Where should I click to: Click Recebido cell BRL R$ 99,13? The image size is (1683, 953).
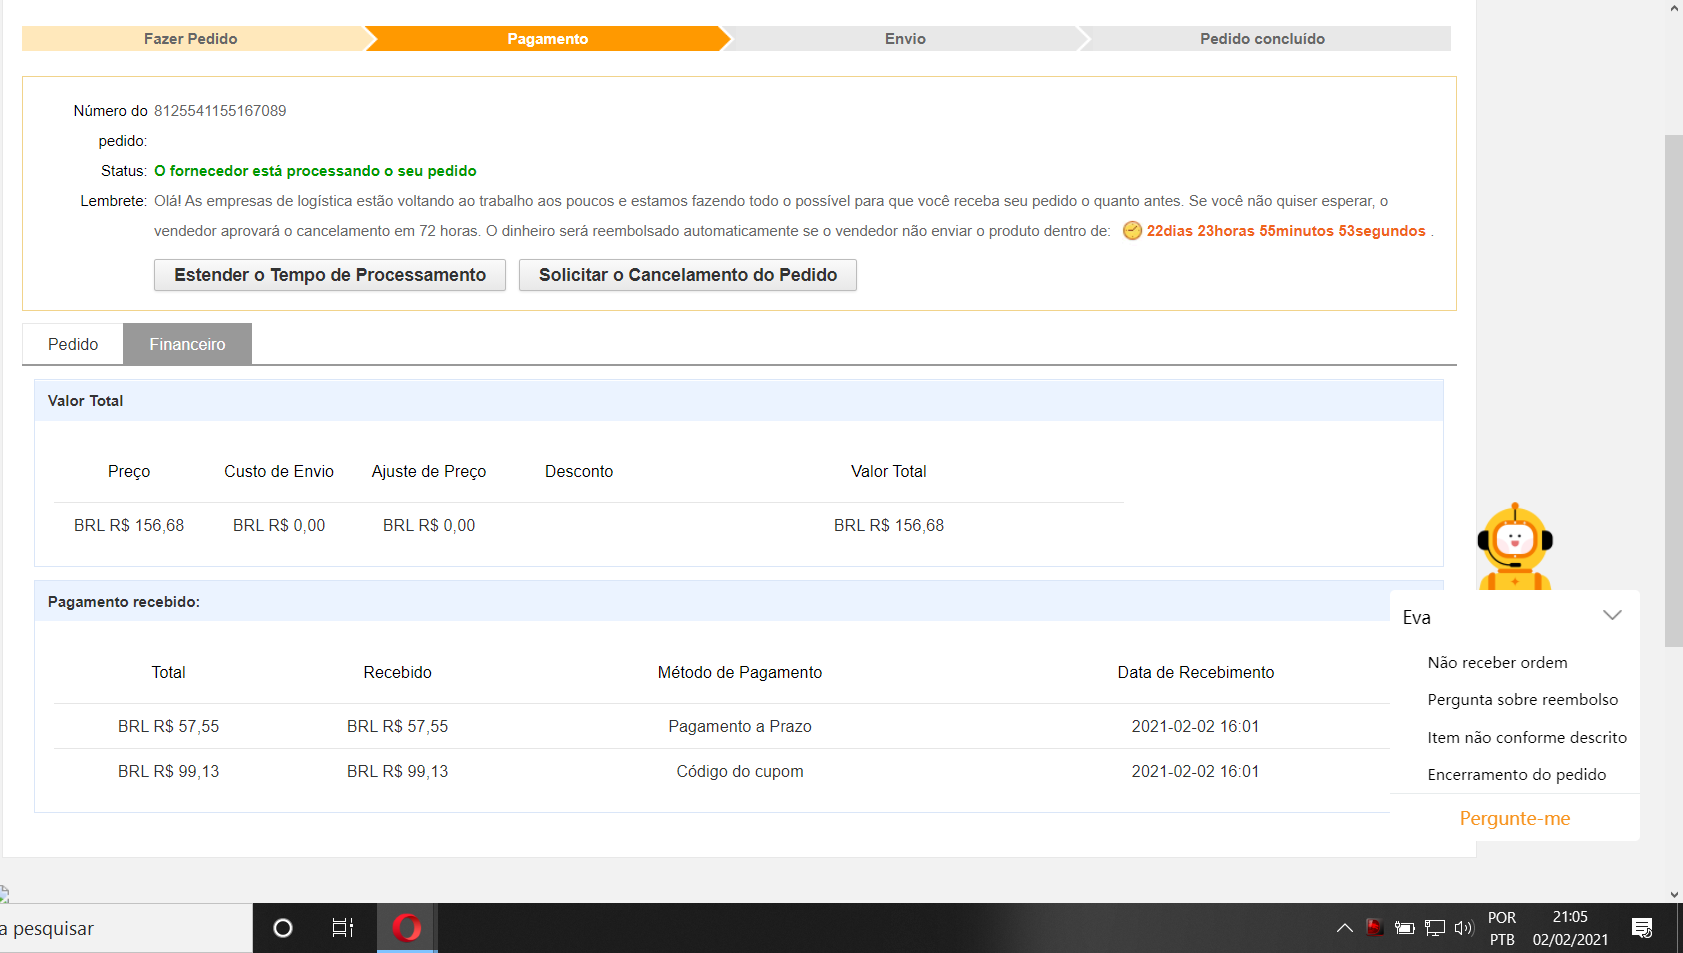point(398,771)
